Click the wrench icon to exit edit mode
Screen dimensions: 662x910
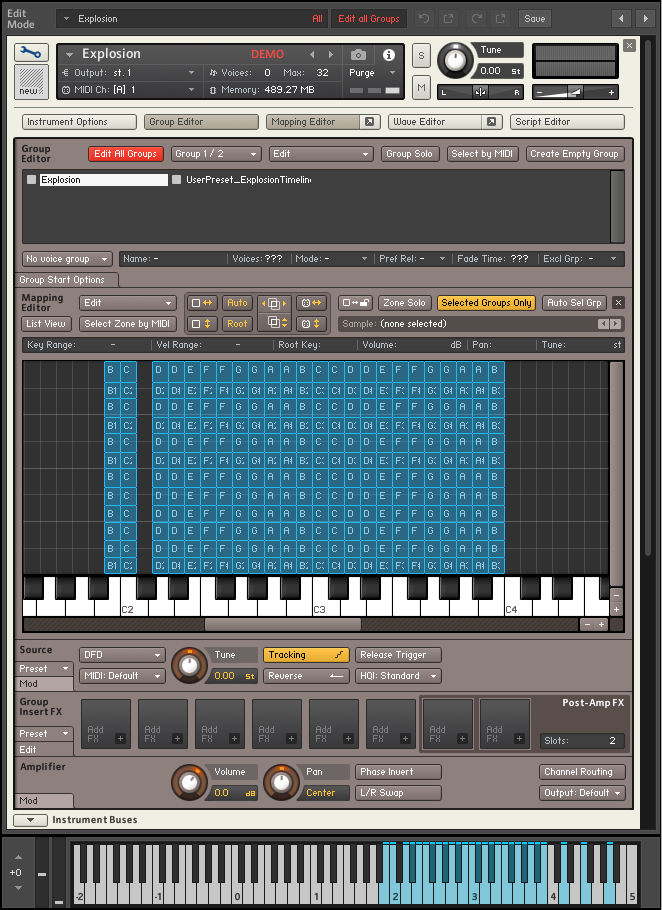pos(31,52)
